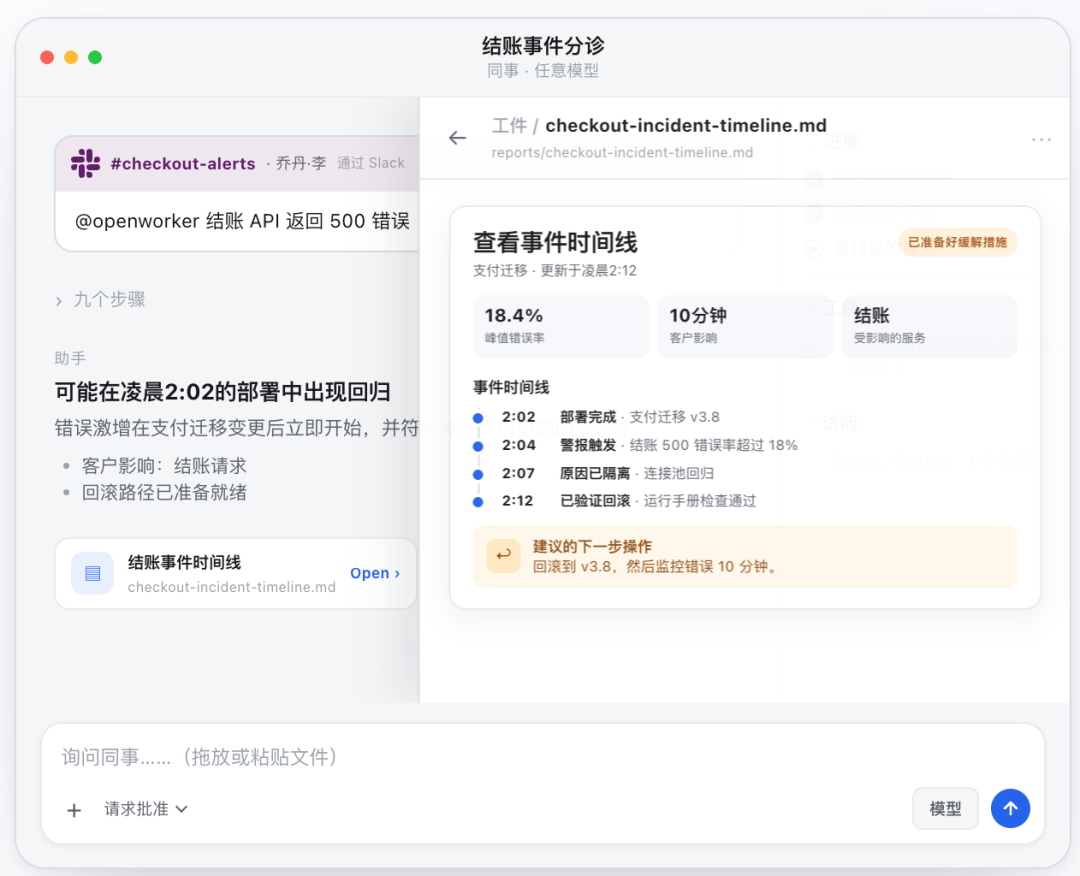Click the back arrow in artifact panel

coord(457,138)
